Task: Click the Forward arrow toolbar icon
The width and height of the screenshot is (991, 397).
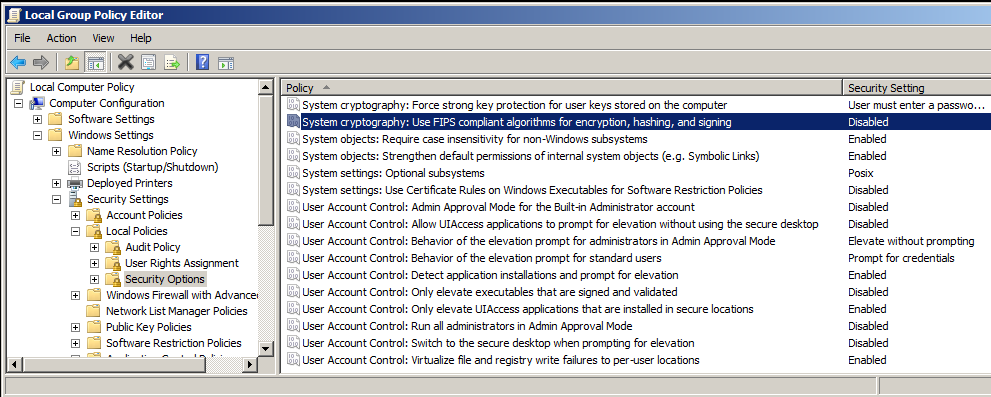Action: [x=40, y=62]
